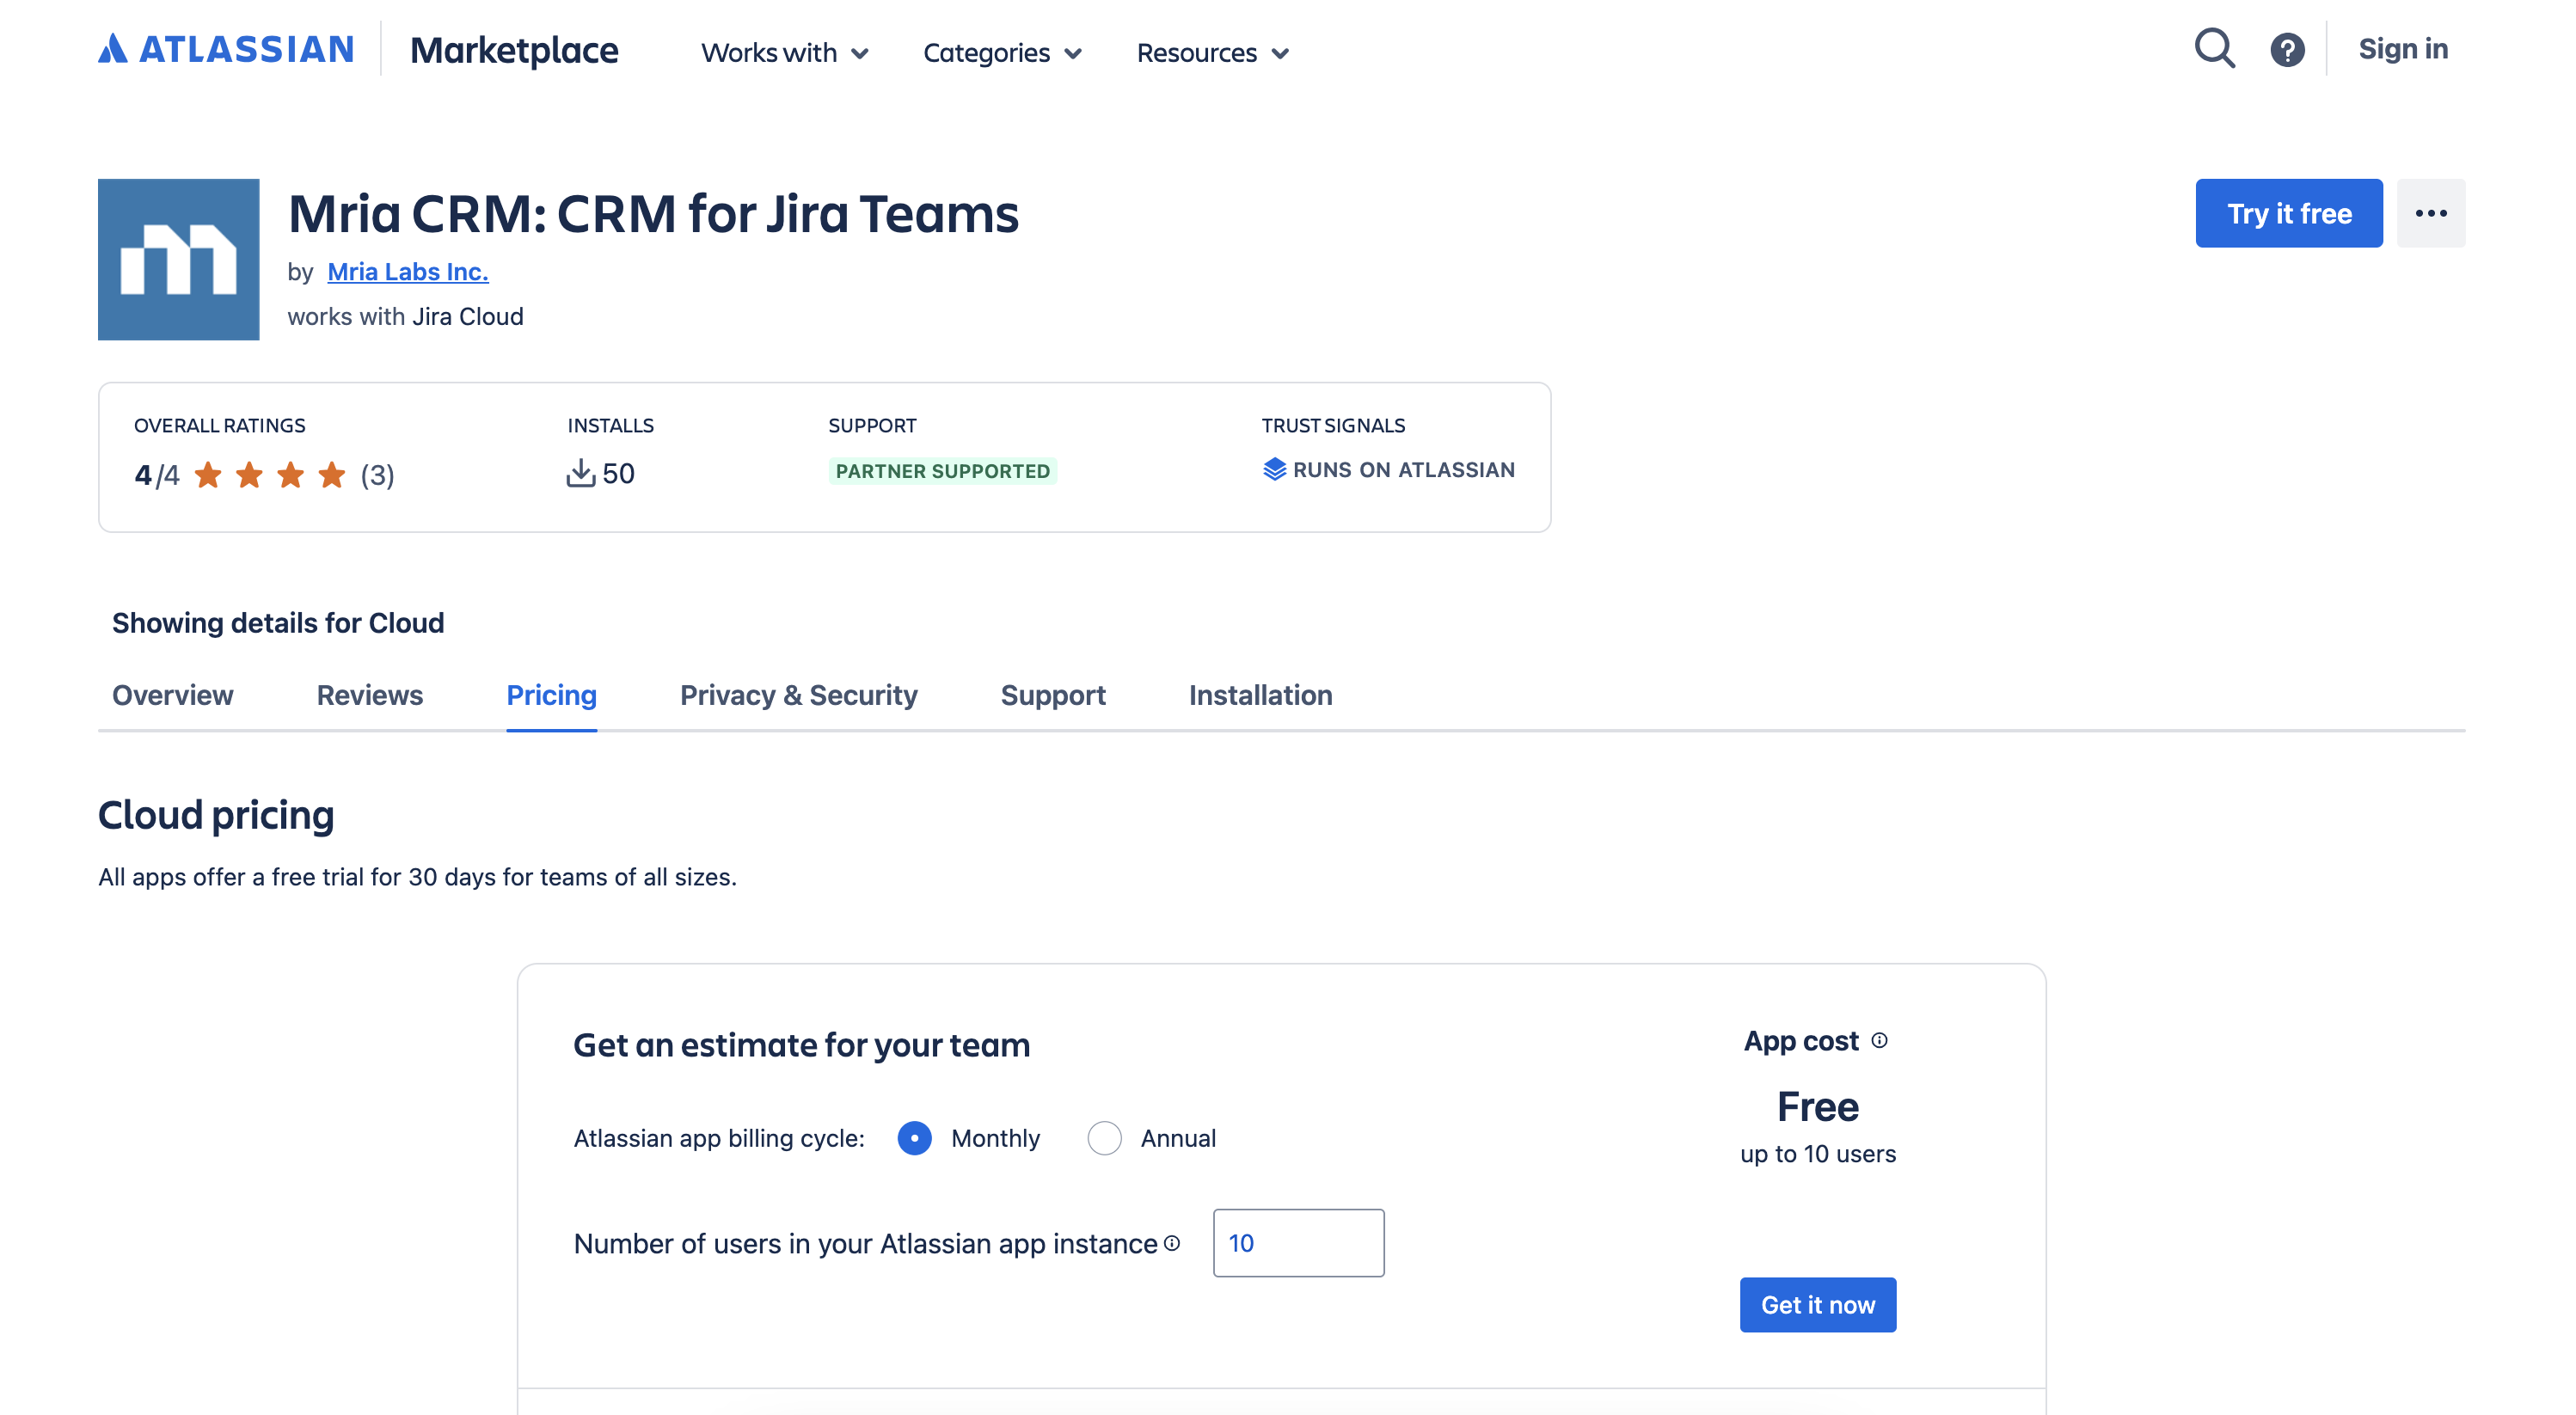Click the Try it free button
Image resolution: width=2576 pixels, height=1415 pixels.
coord(2288,213)
